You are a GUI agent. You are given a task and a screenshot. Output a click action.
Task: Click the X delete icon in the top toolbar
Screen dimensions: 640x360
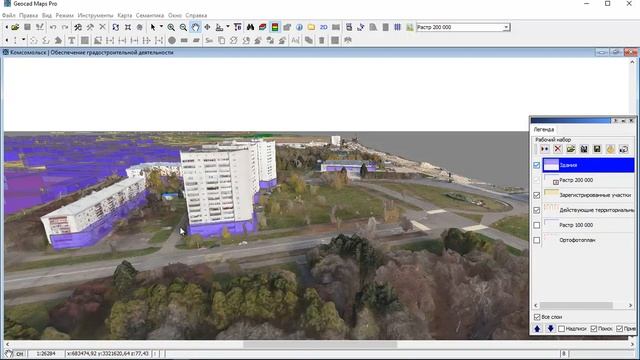pyautogui.click(x=102, y=27)
